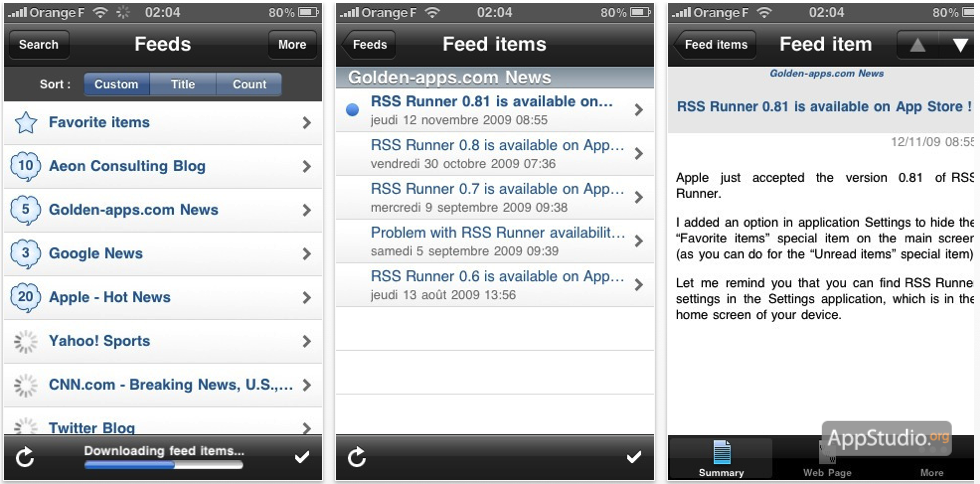This screenshot has width=980, height=484.
Task: Sort feeds by Title
Action: (183, 85)
